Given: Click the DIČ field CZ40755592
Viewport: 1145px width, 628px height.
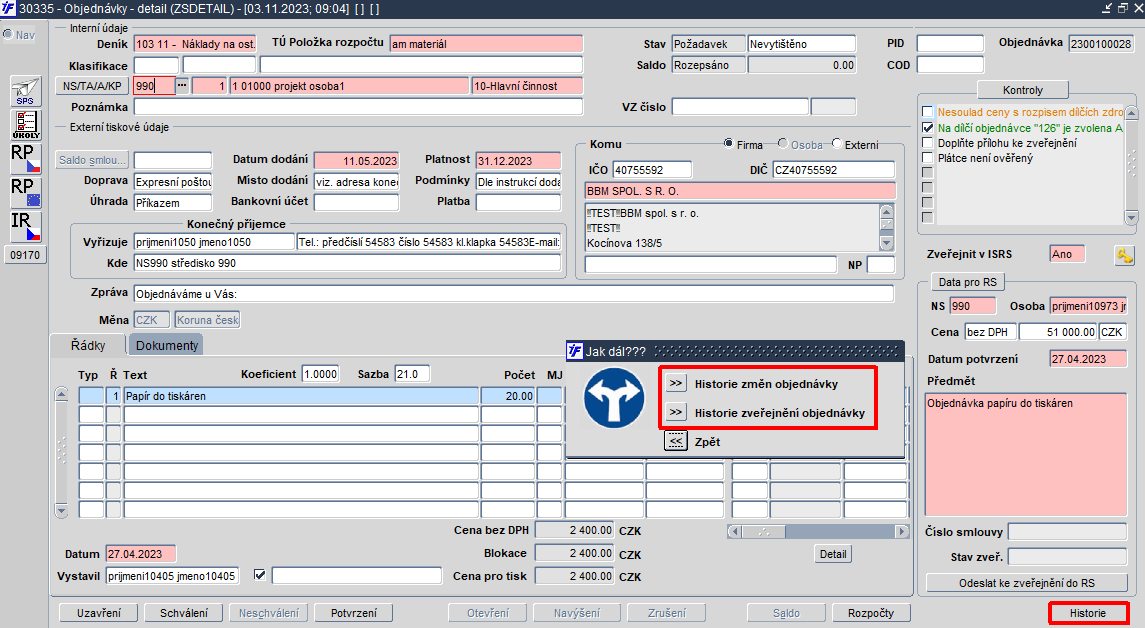Looking at the screenshot, I should tap(833, 169).
